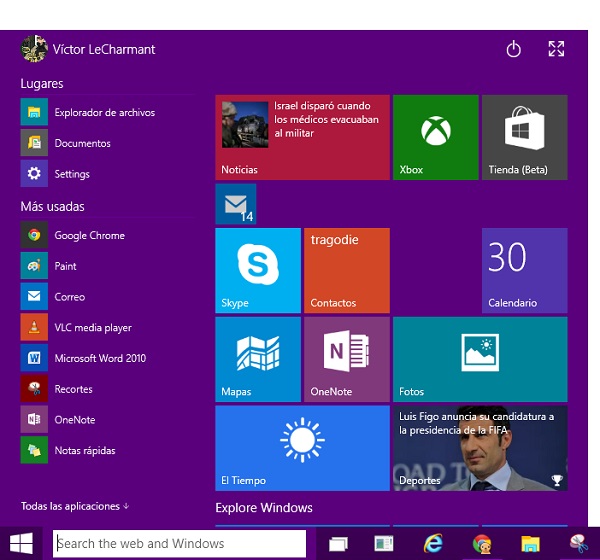Image resolution: width=600 pixels, height=560 pixels.
Task: Click the Víctor LeCharmant user name
Action: point(104,49)
